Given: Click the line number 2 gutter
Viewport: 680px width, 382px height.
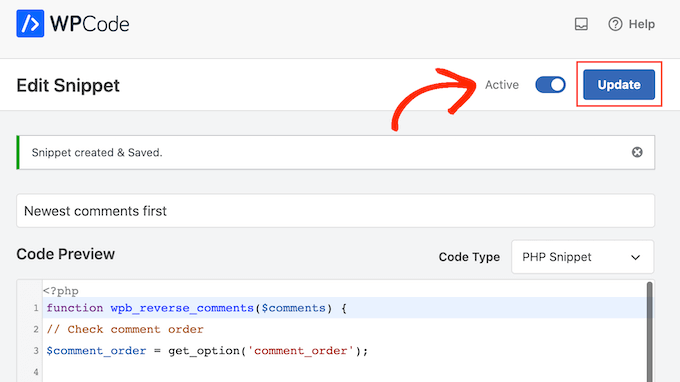Looking at the screenshot, I should pyautogui.click(x=36, y=330).
